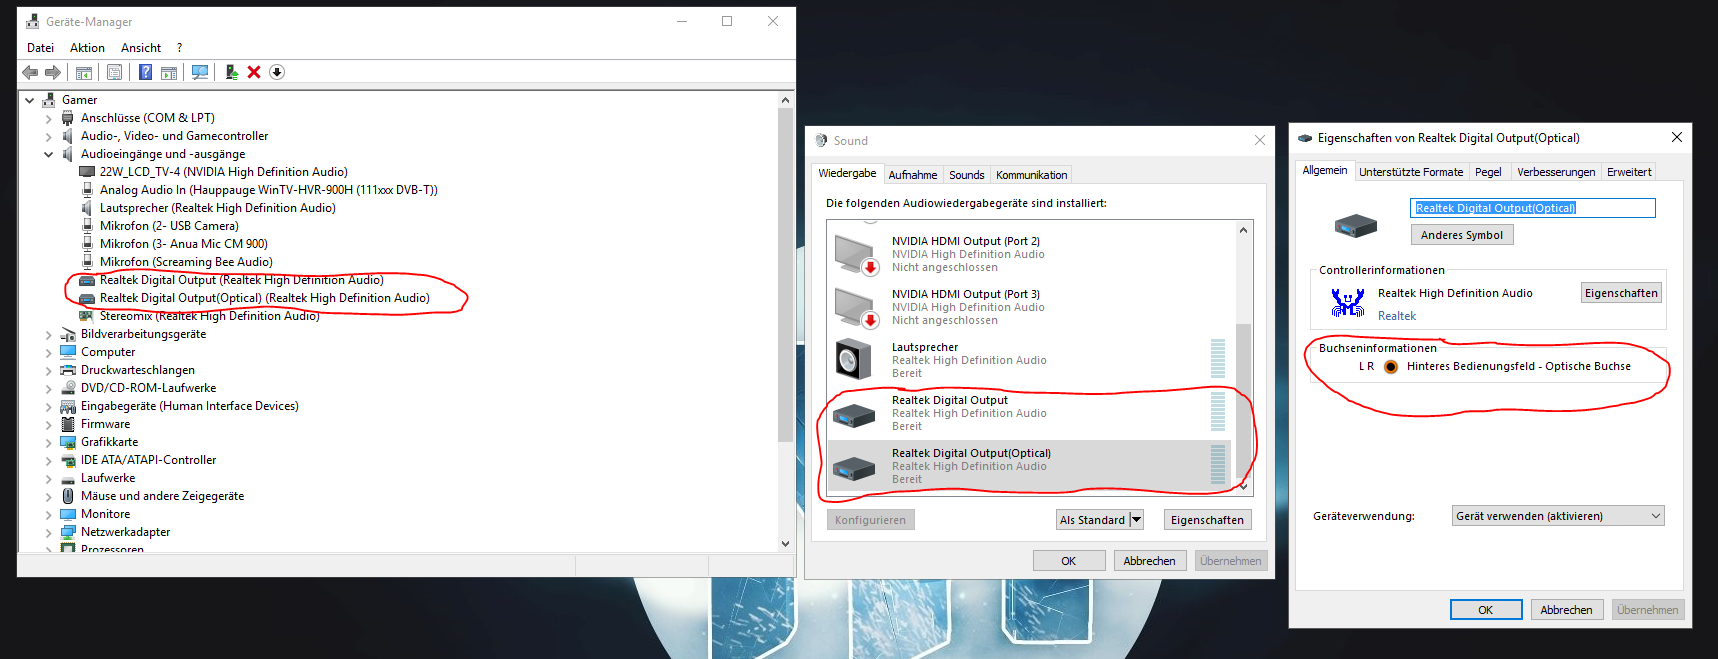The height and width of the screenshot is (659, 1718).
Task: Click the update driver toolbar icon
Action: [x=231, y=72]
